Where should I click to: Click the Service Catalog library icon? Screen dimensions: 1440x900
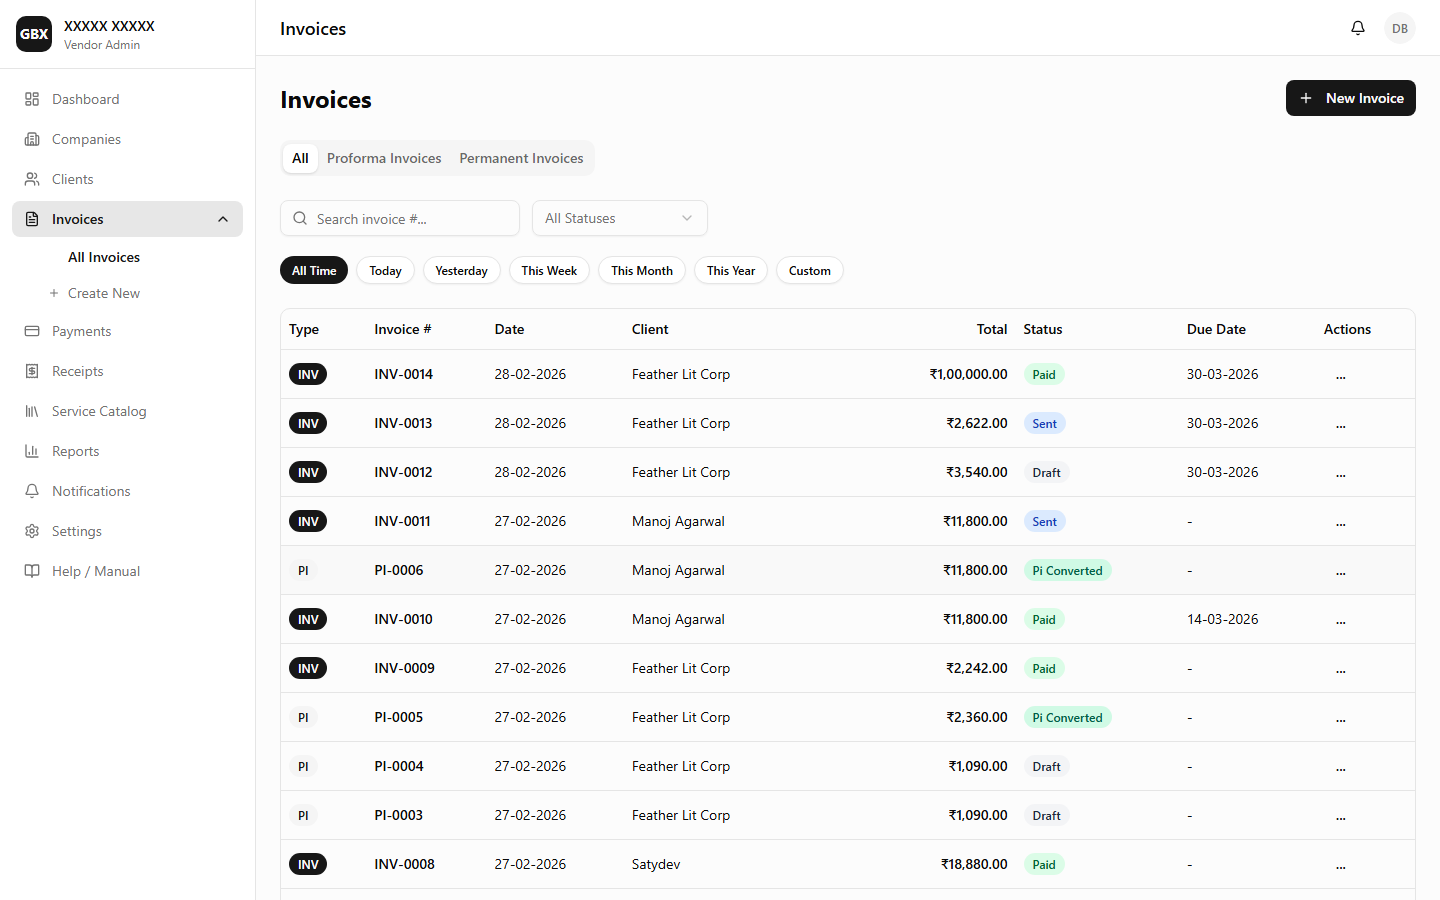(32, 411)
